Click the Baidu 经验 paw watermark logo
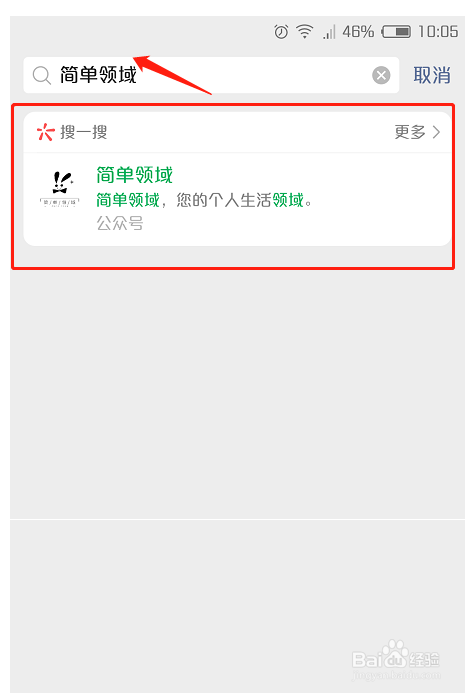This screenshot has width=469, height=693. (x=396, y=659)
